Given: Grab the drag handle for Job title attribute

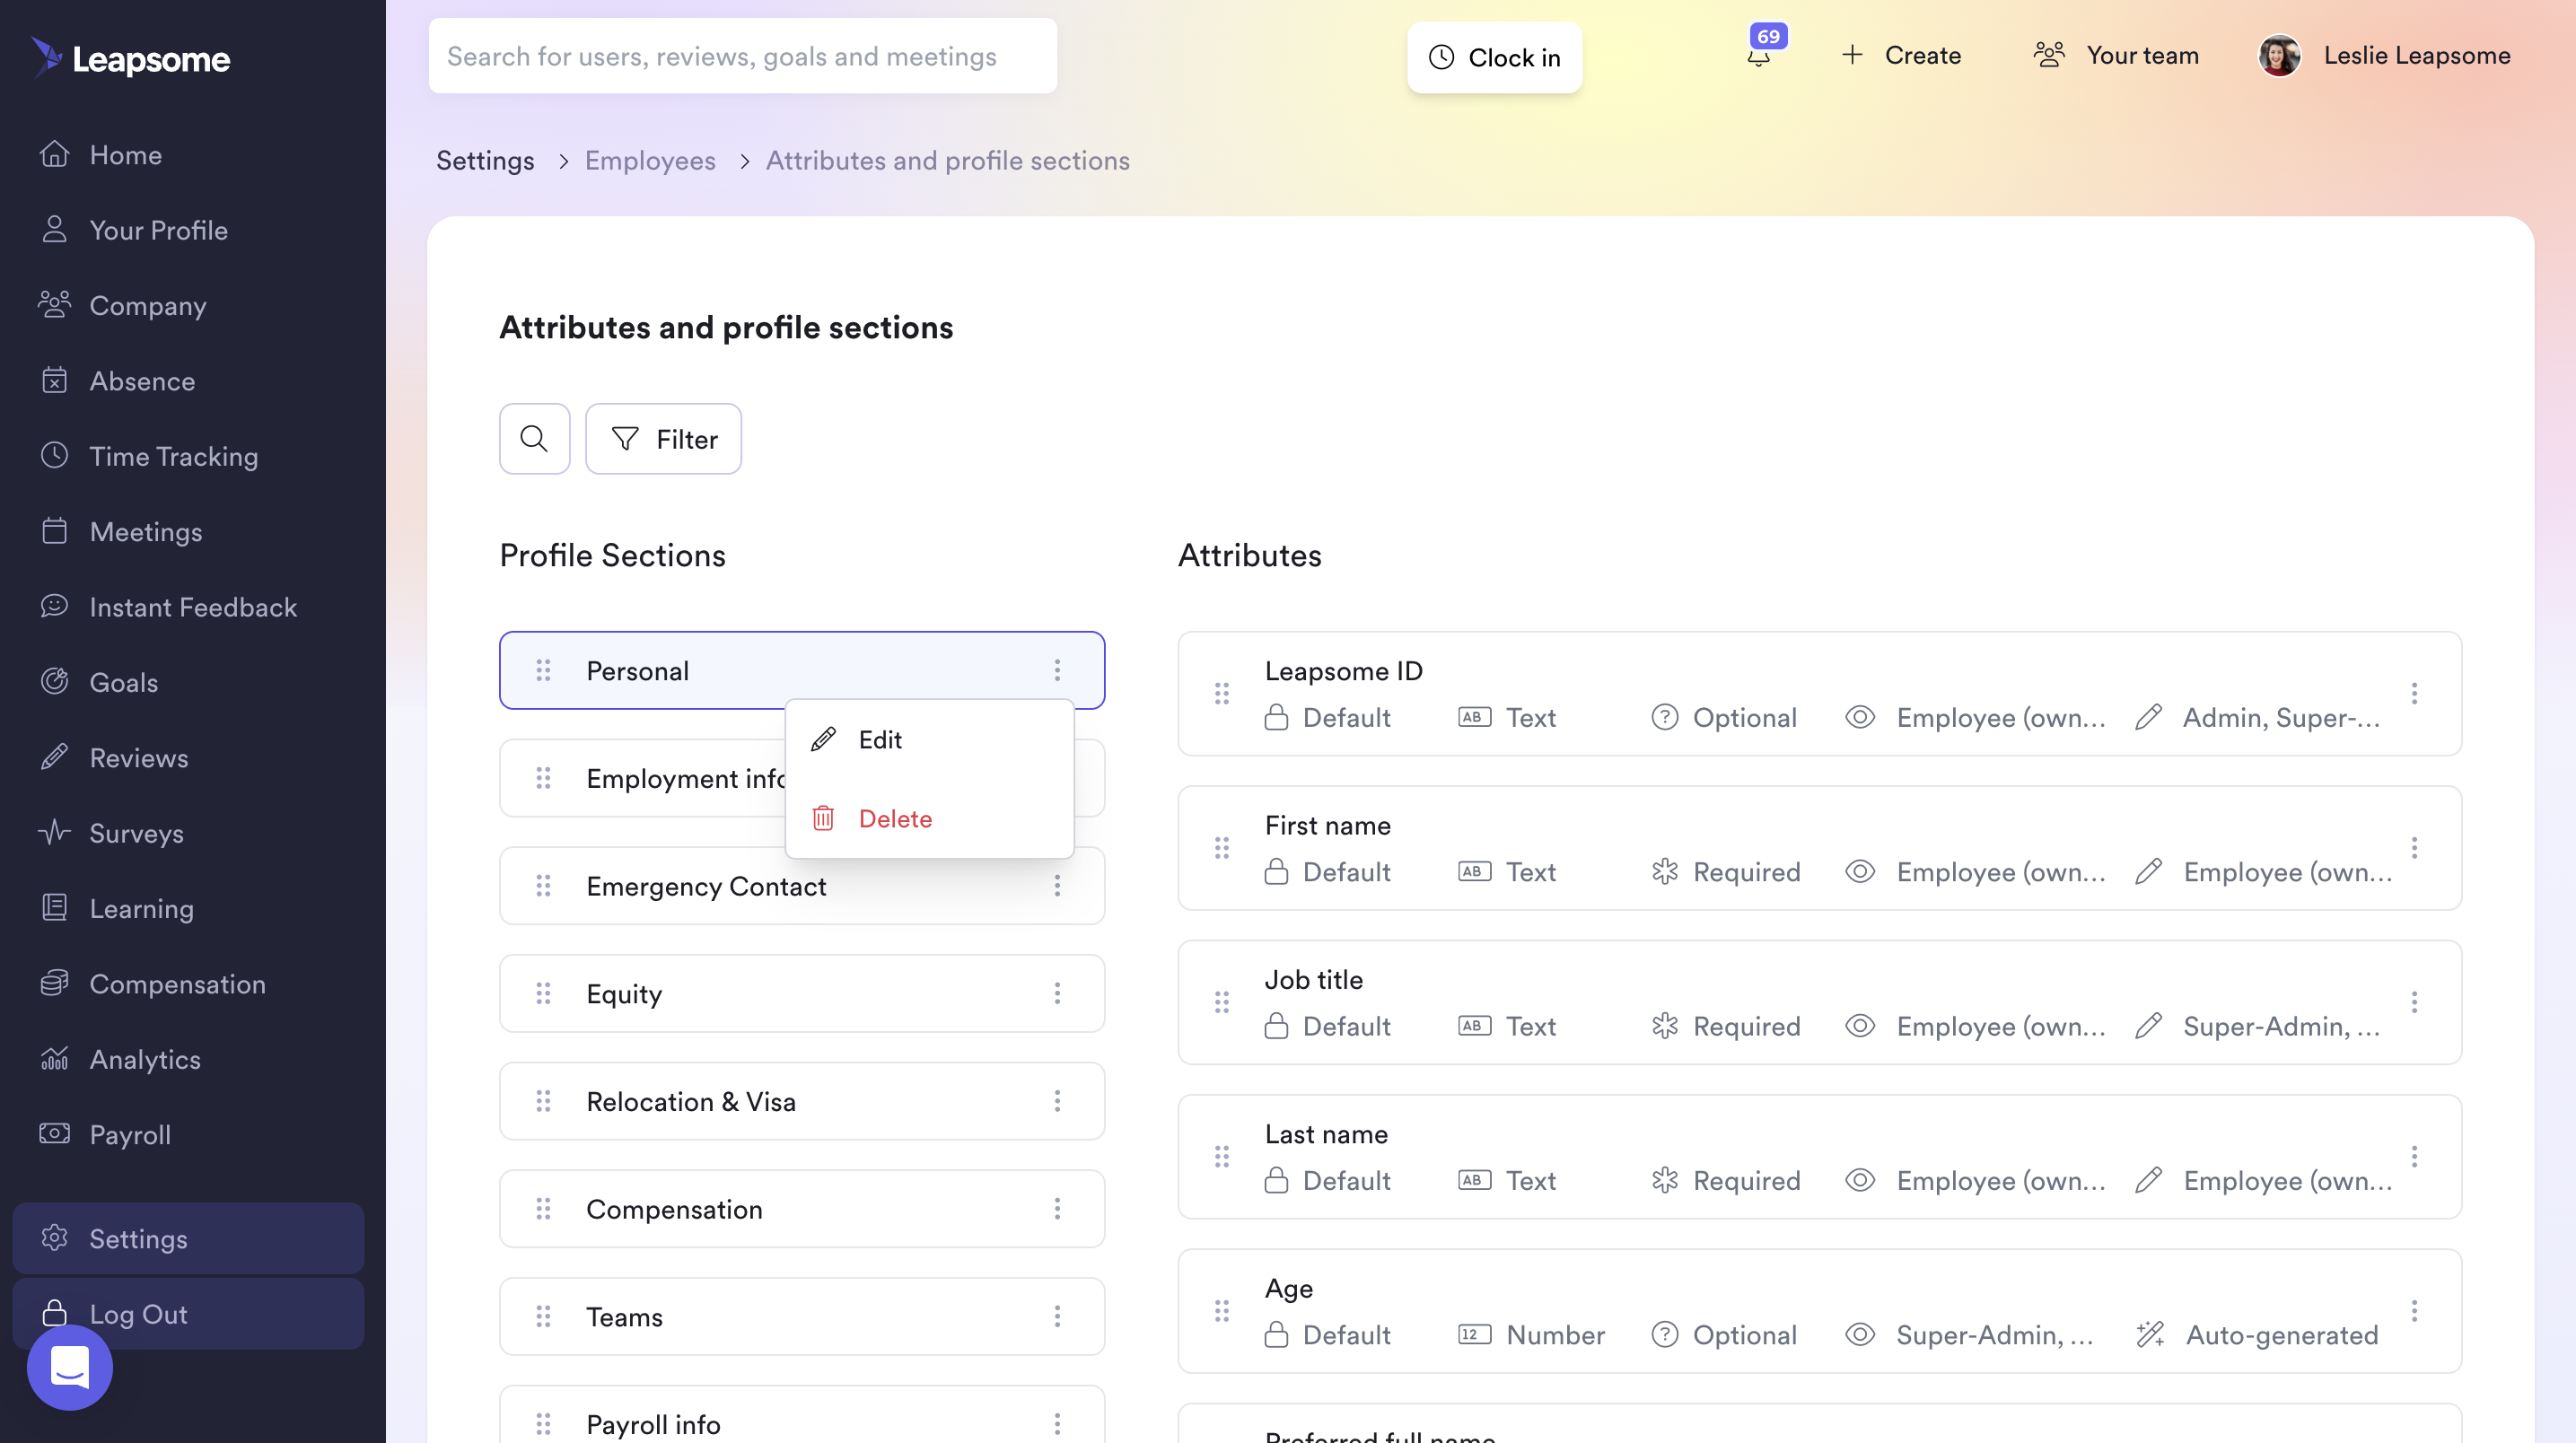Looking at the screenshot, I should [x=1222, y=1002].
